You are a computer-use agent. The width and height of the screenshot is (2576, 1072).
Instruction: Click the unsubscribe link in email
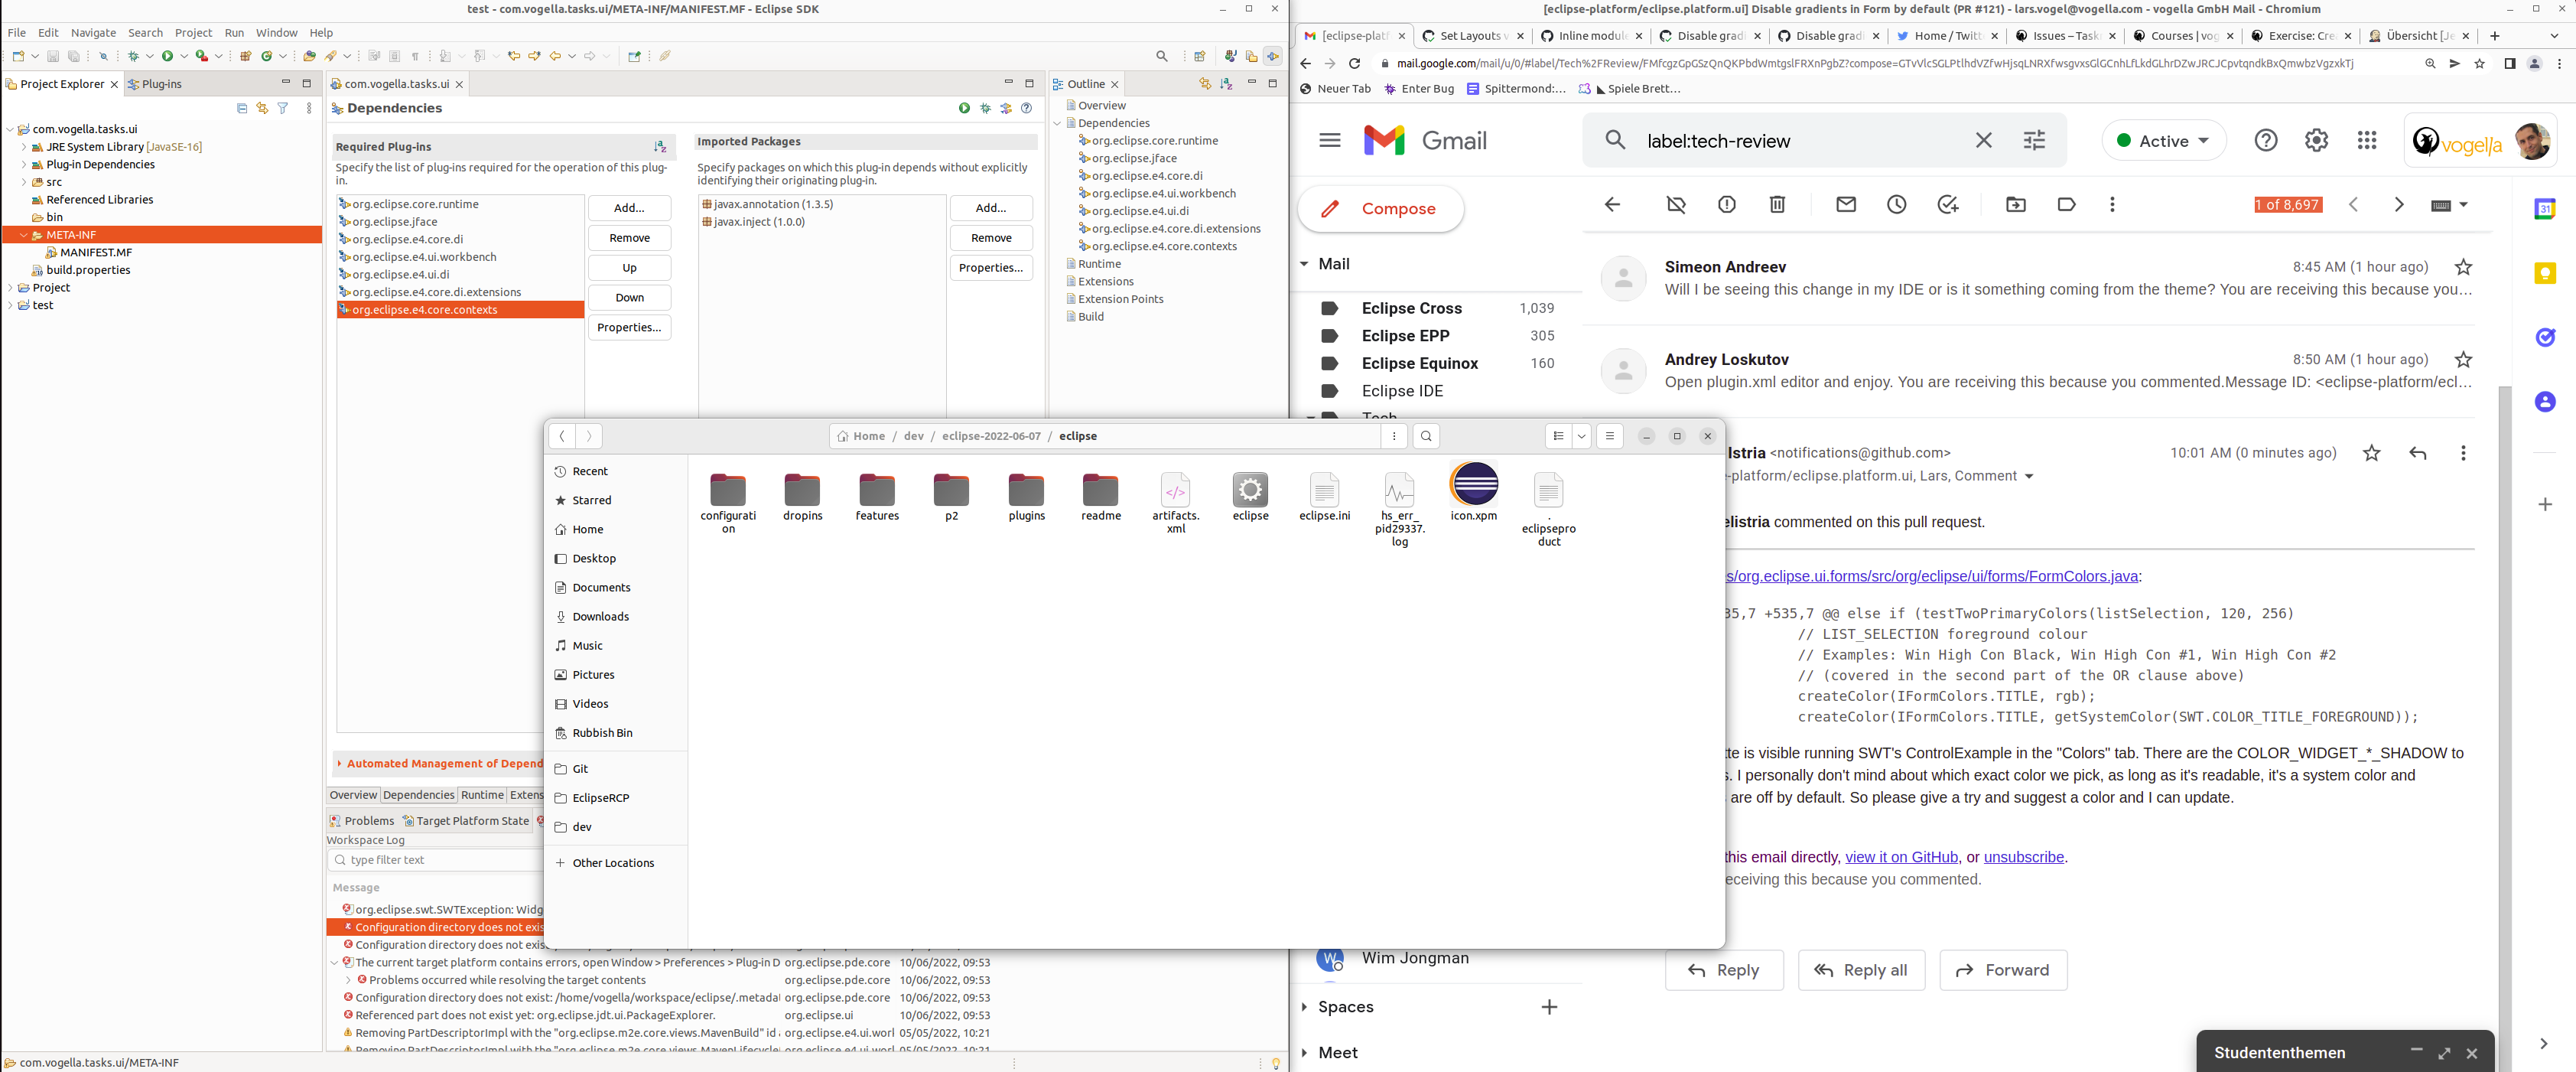pos(2023,857)
